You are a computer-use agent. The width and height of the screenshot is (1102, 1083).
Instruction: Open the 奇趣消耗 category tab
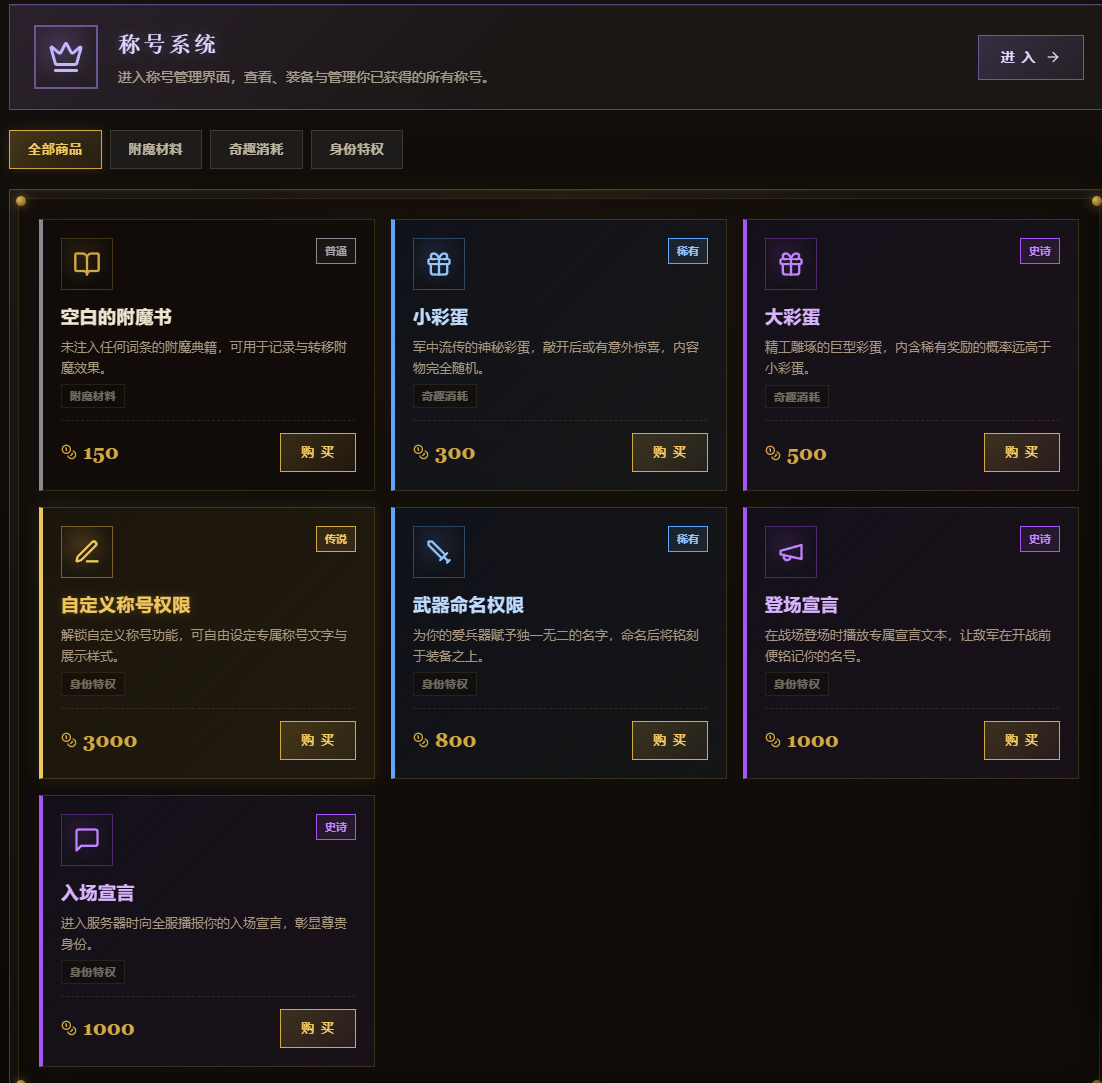(257, 150)
